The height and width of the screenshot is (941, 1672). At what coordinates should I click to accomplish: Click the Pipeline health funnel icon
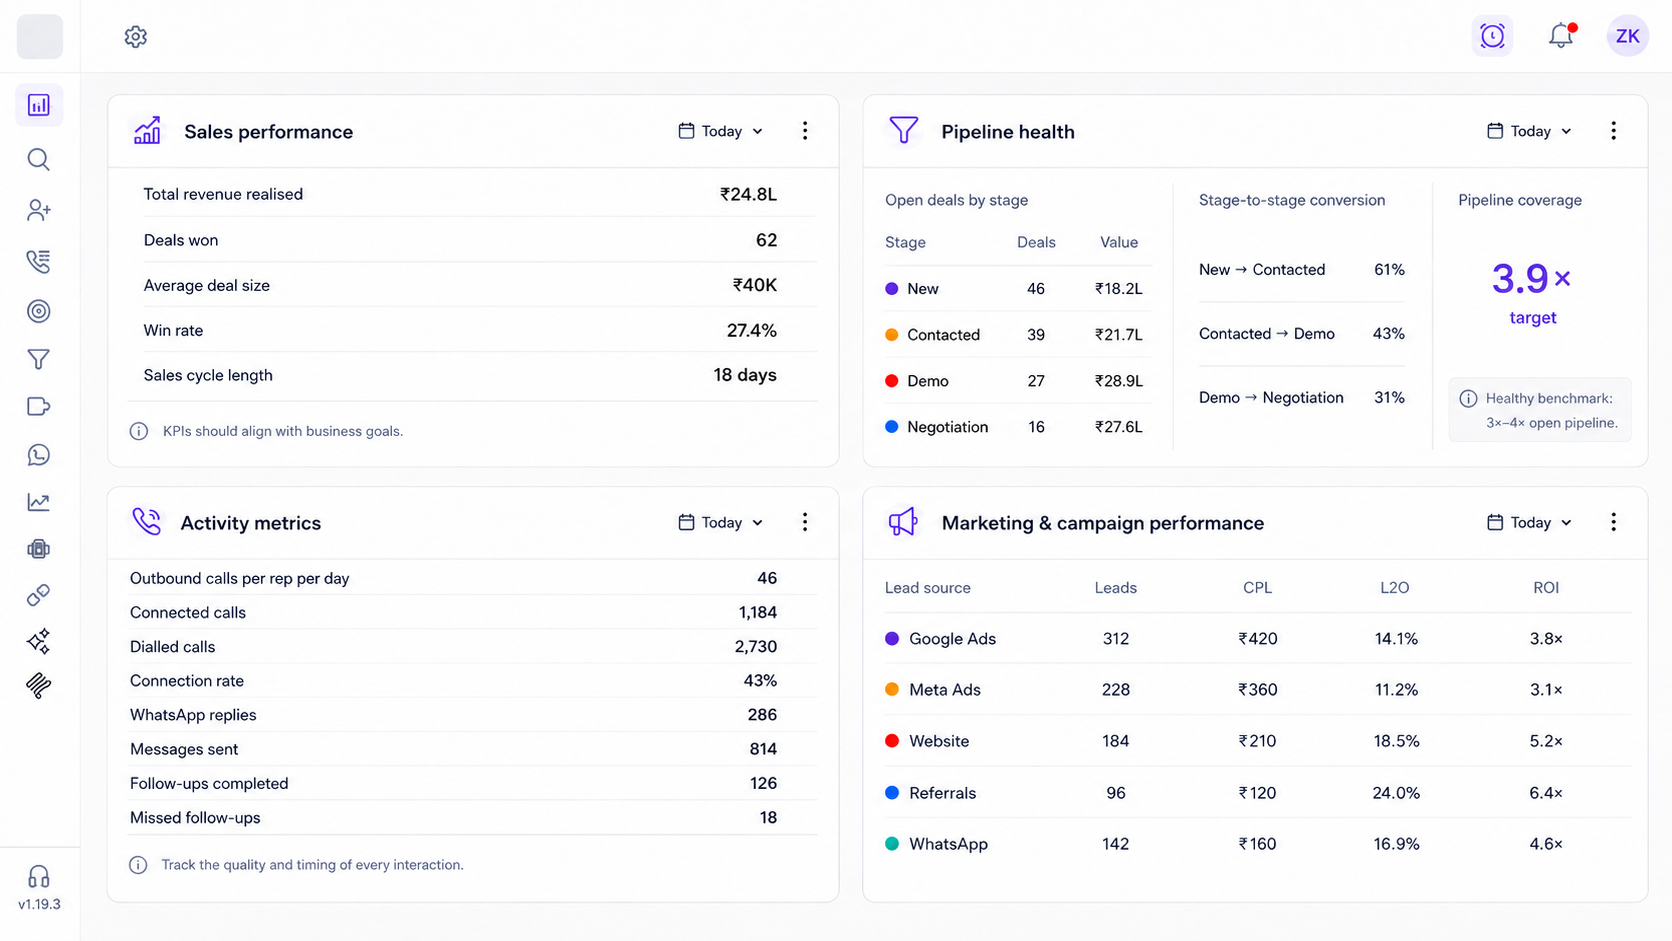click(x=903, y=130)
